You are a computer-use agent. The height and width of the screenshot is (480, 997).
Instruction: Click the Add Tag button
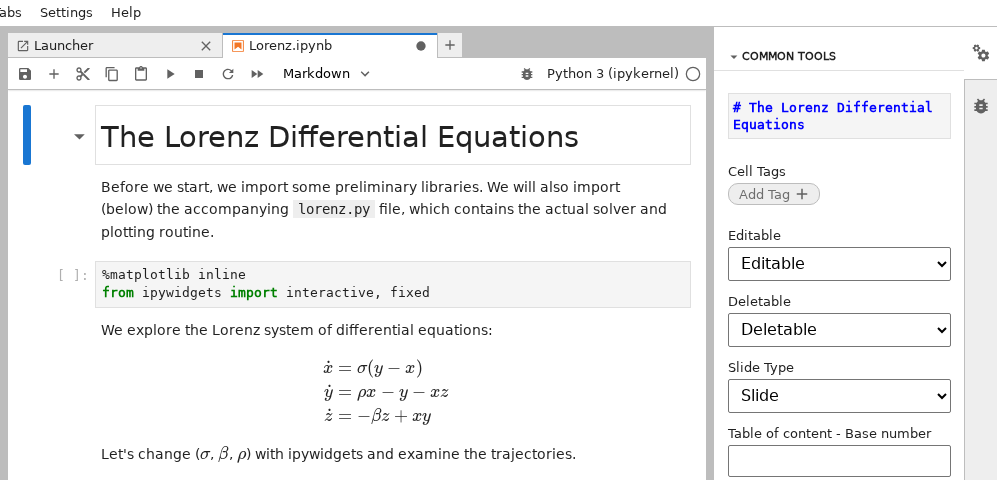[x=774, y=195]
